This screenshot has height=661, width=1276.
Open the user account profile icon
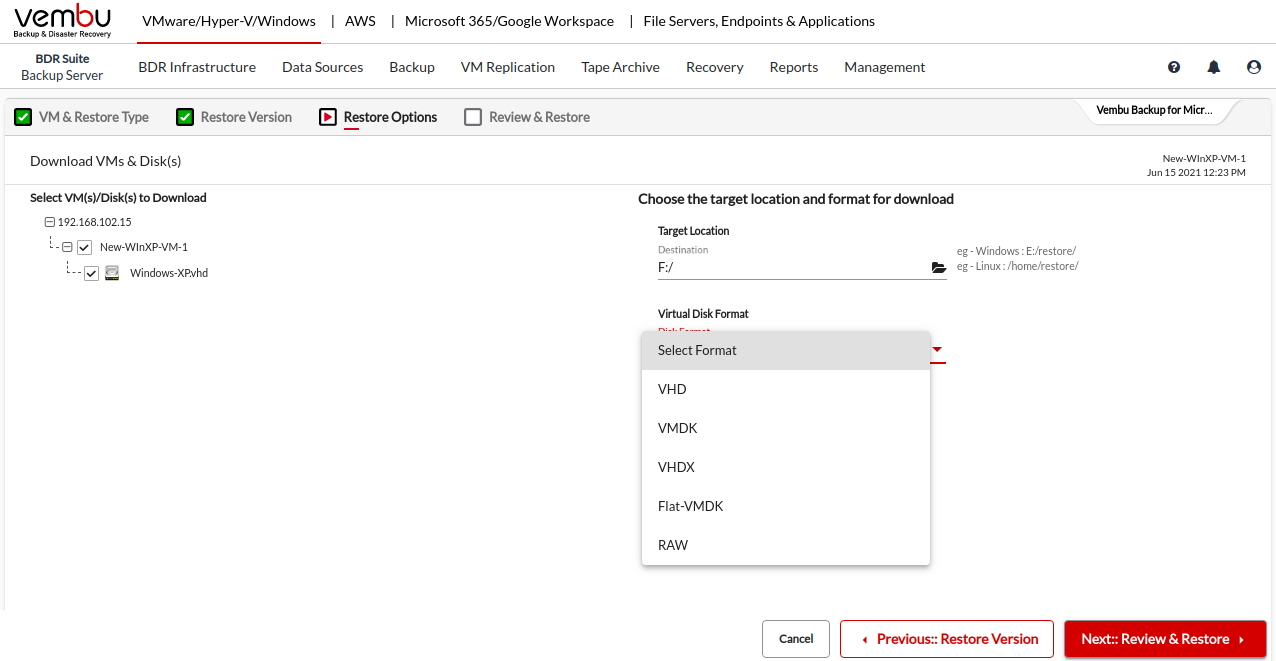[1254, 67]
